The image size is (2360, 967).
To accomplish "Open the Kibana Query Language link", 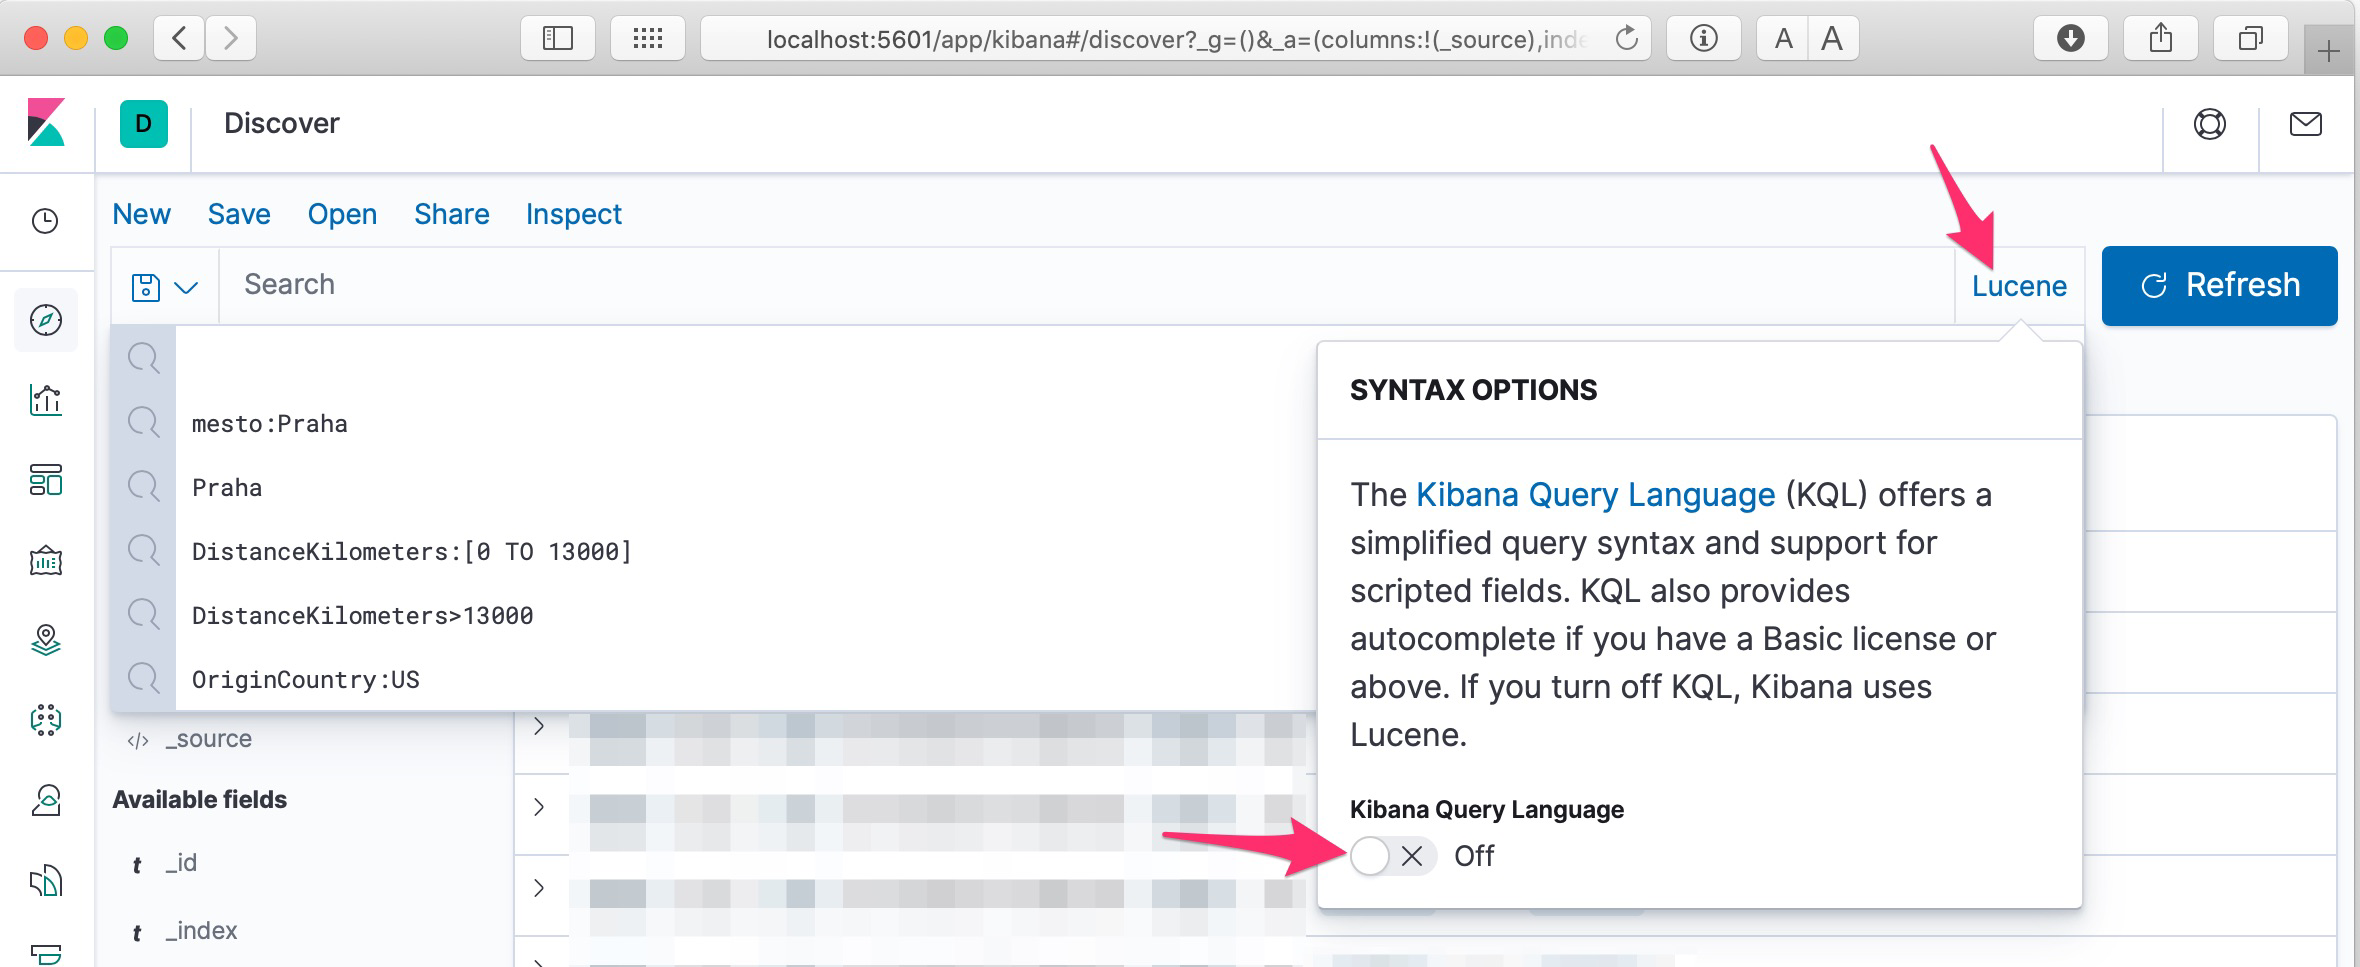I will coord(1595,495).
